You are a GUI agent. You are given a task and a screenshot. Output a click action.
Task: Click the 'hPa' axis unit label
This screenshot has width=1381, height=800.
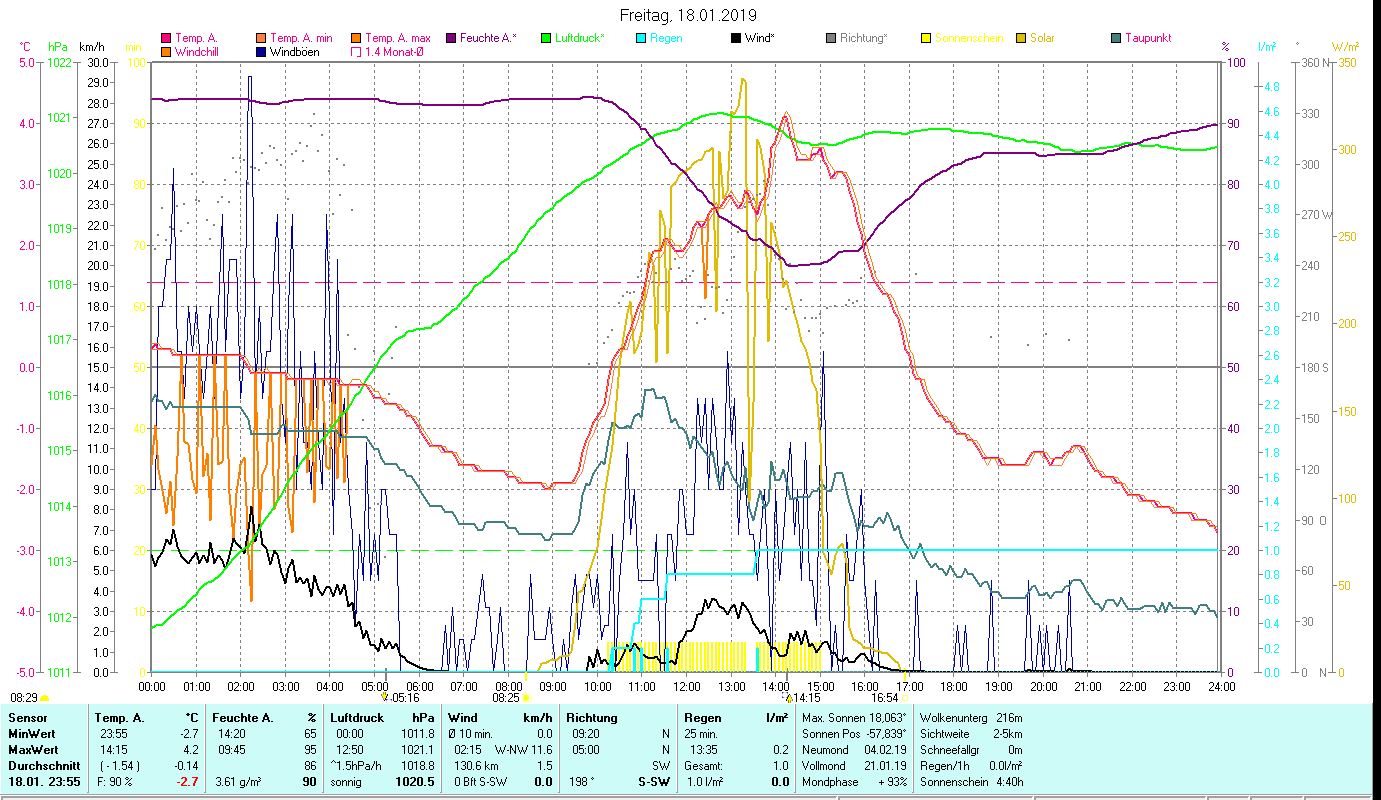[x=57, y=47]
